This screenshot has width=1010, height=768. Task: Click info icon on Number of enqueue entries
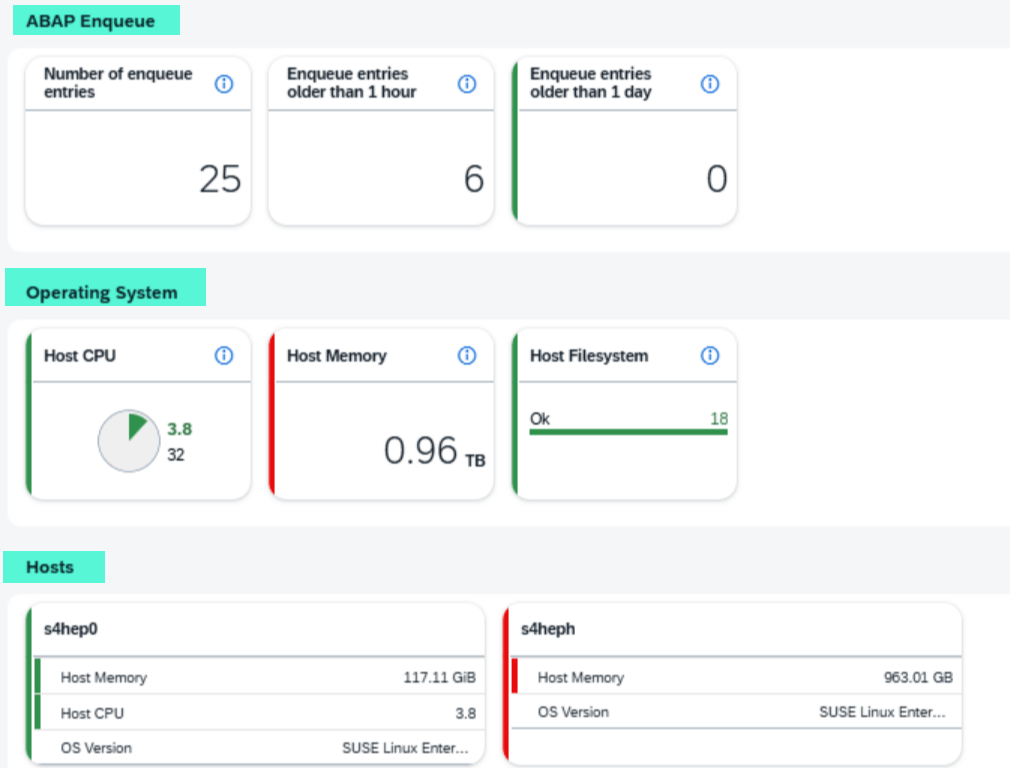point(224,84)
